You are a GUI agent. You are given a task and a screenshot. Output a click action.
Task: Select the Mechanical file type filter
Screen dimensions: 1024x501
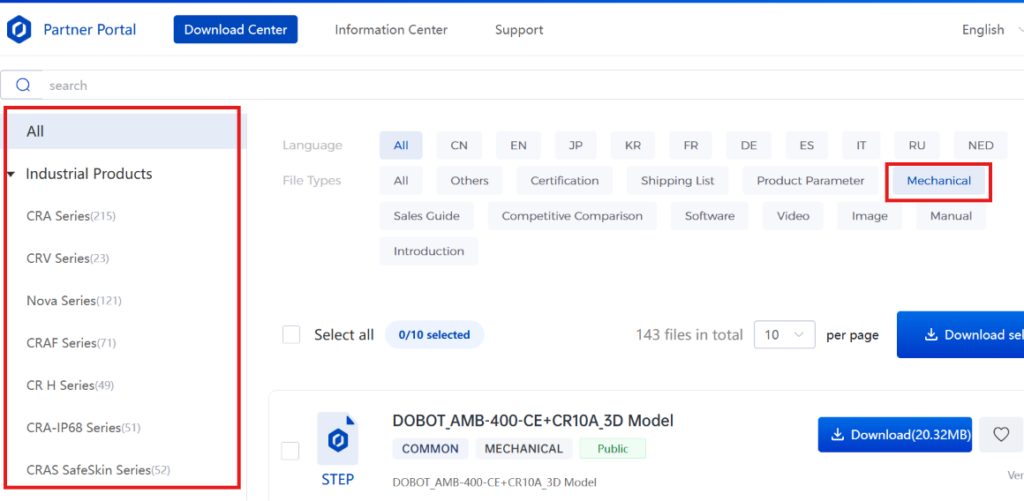point(938,180)
